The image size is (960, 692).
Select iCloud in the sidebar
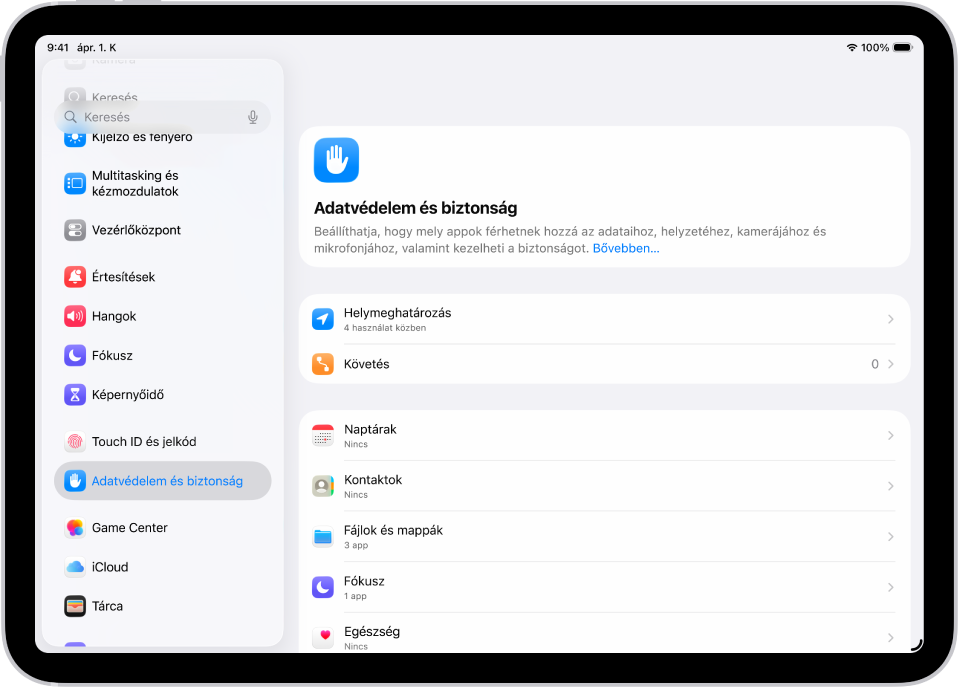tap(163, 567)
